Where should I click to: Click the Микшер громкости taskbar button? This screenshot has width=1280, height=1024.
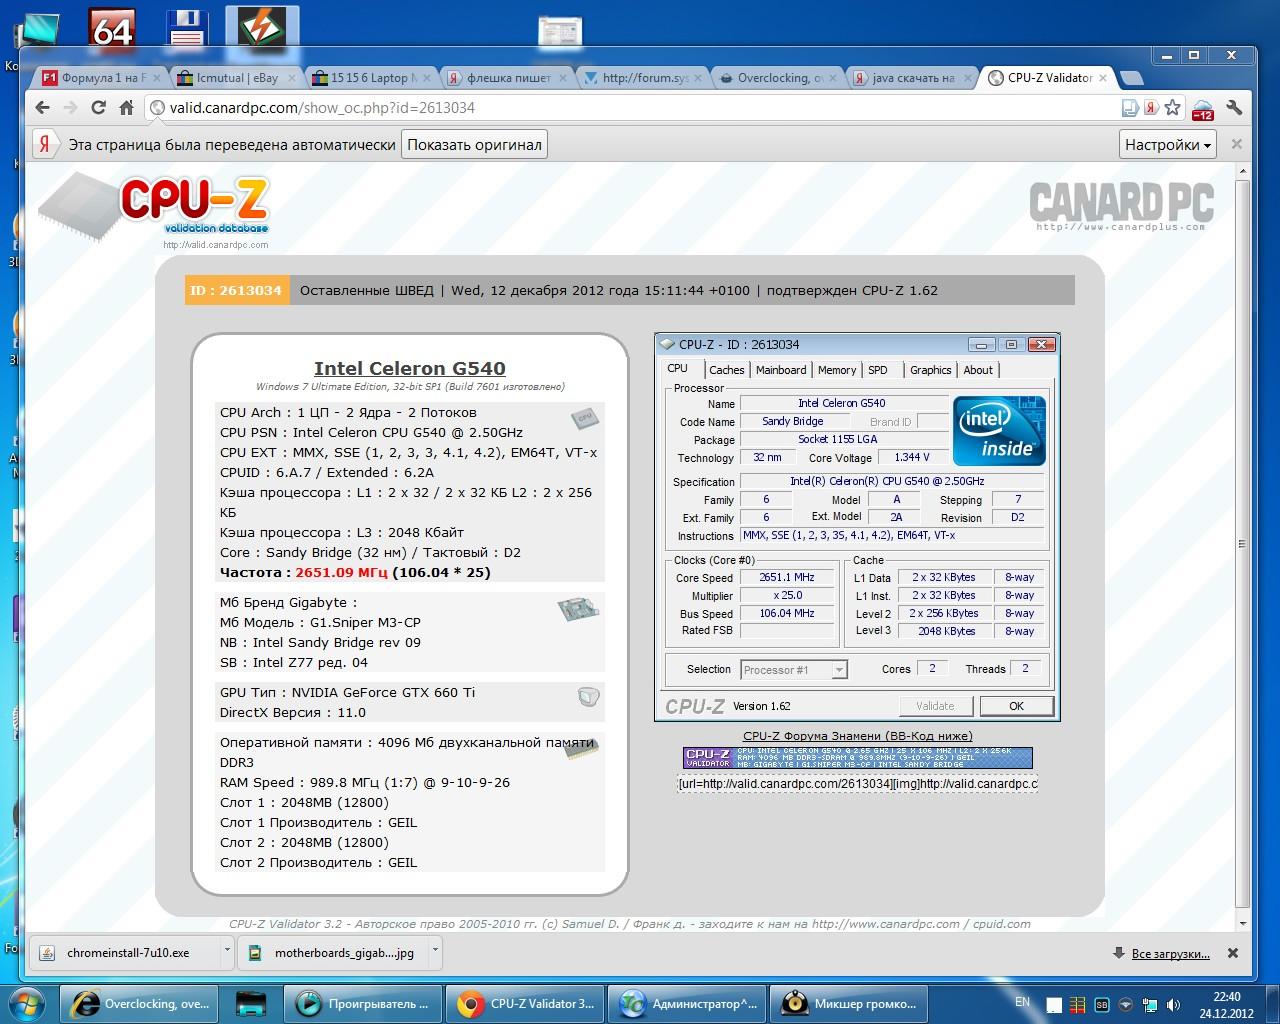click(849, 1003)
